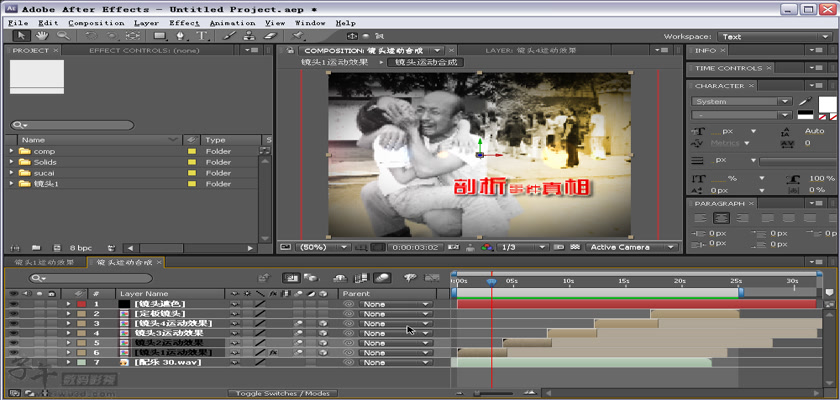Screen dimensions: 840x400
Task: Click the white fill color swatch
Action: 827,105
